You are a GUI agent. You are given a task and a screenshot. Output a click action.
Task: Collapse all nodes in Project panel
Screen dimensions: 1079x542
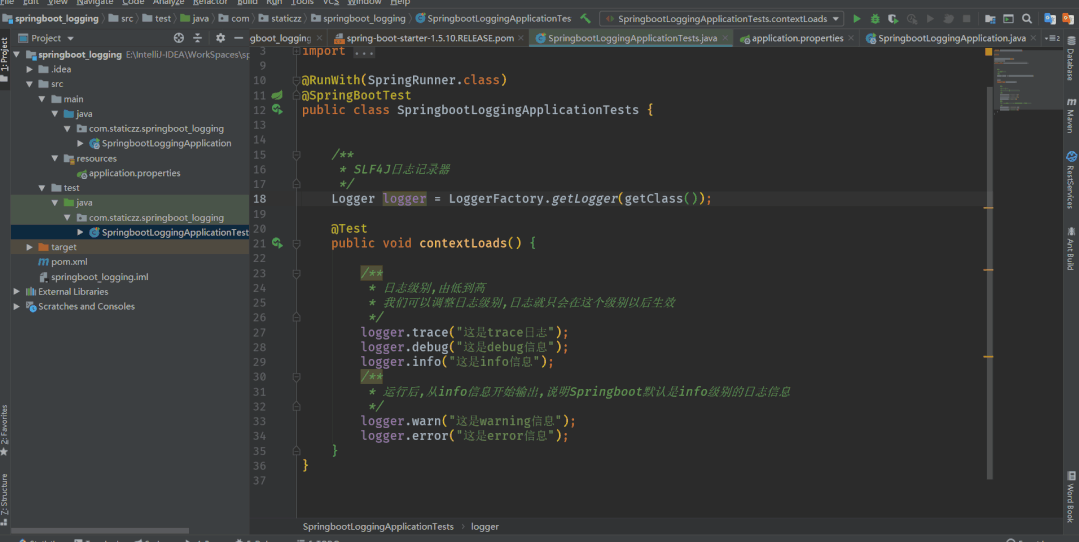[197, 38]
